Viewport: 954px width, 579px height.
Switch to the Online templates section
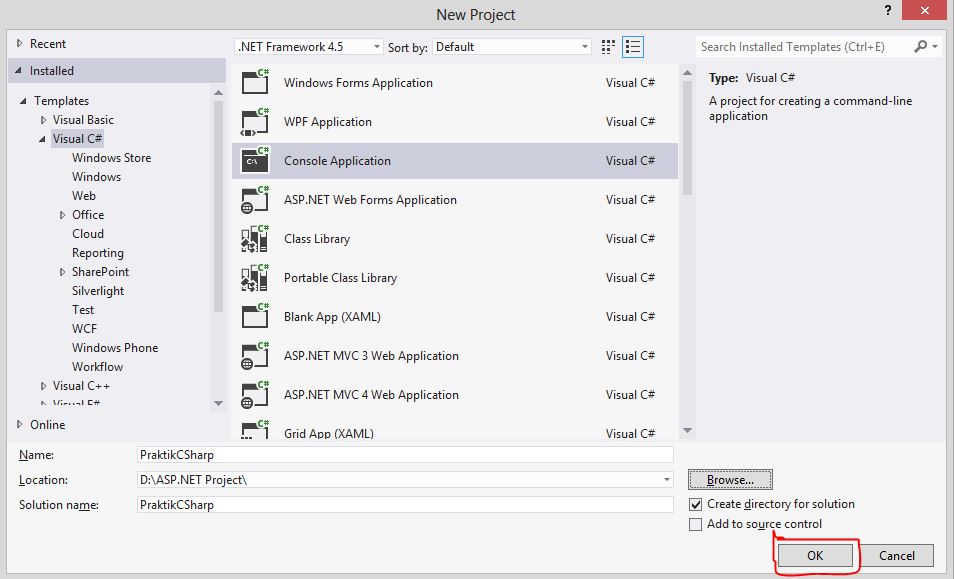click(x=48, y=424)
